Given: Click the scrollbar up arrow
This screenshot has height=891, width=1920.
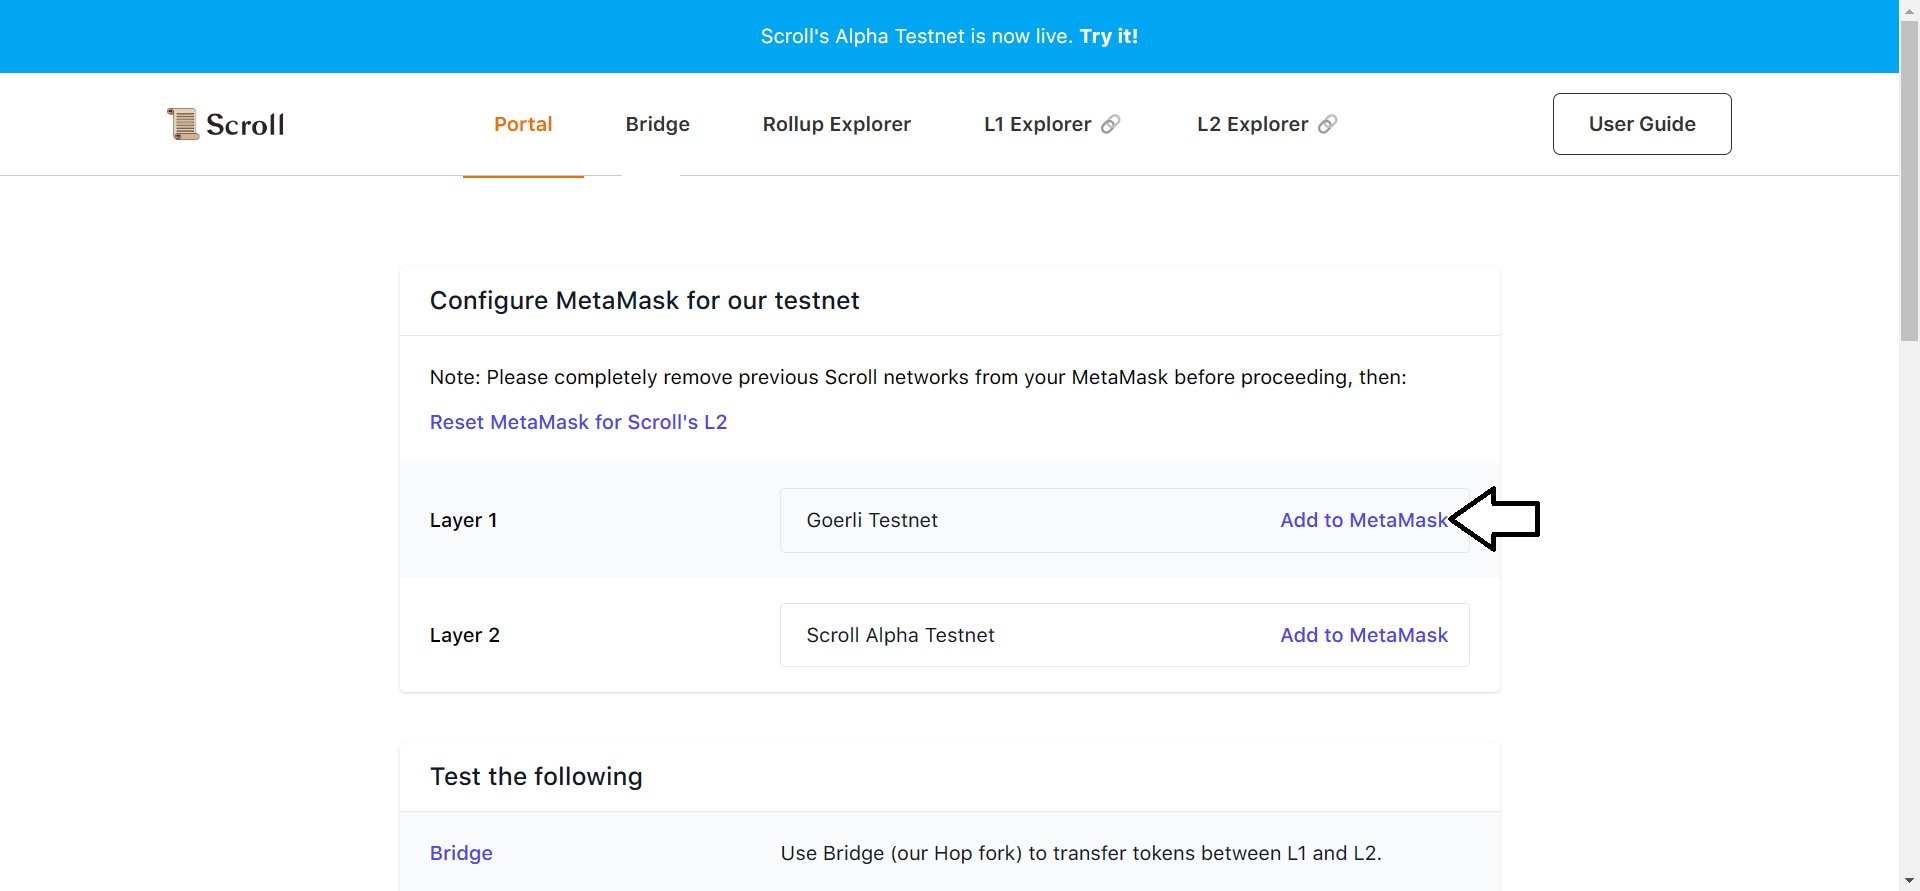Looking at the screenshot, I should tap(1909, 8).
